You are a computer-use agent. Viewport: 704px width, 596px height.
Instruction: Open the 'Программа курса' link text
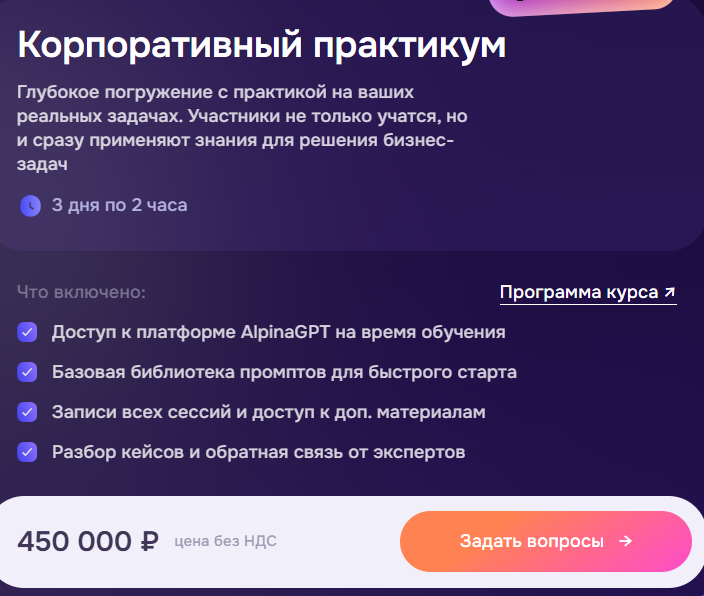[x=578, y=293]
